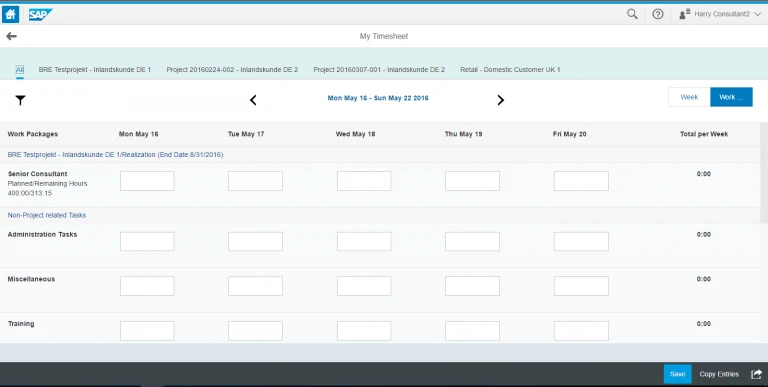Click Training Mon May 16 field

(147, 331)
